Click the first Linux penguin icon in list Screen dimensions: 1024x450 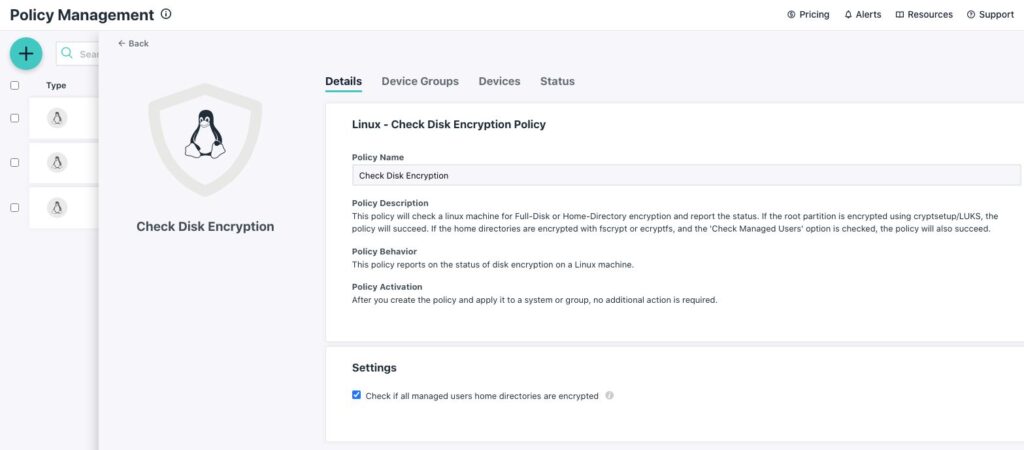tap(57, 119)
